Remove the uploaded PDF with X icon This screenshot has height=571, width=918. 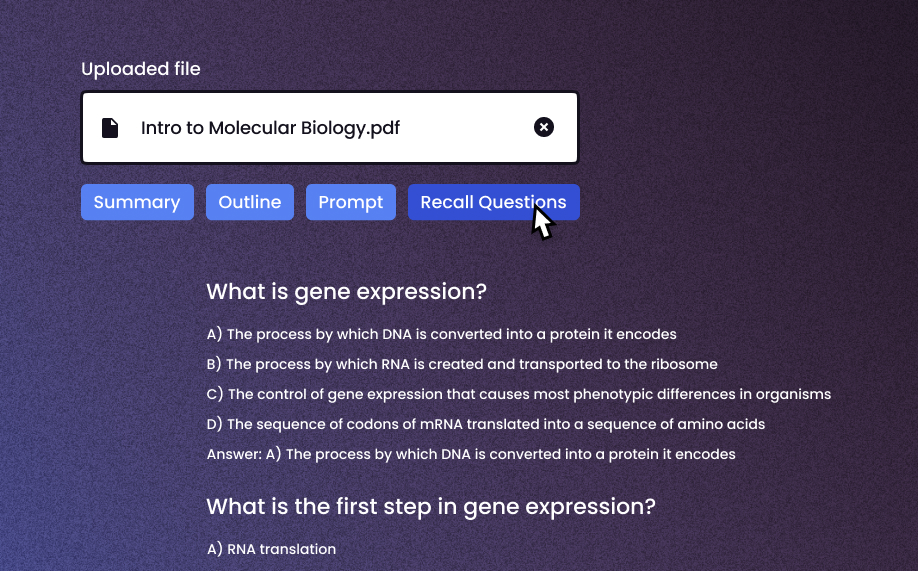coord(543,127)
